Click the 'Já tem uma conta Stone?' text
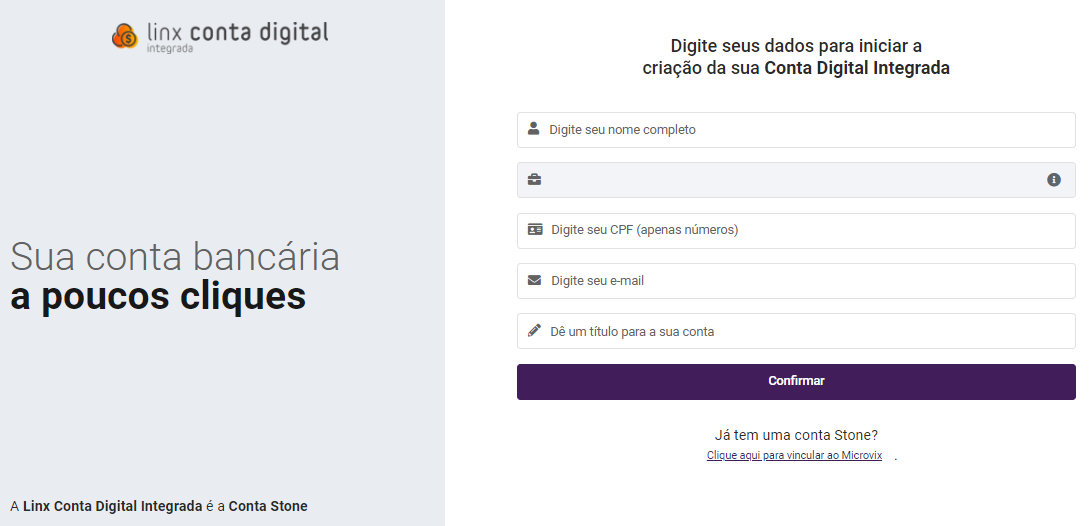Image resolution: width=1090 pixels, height=526 pixels. tap(796, 435)
